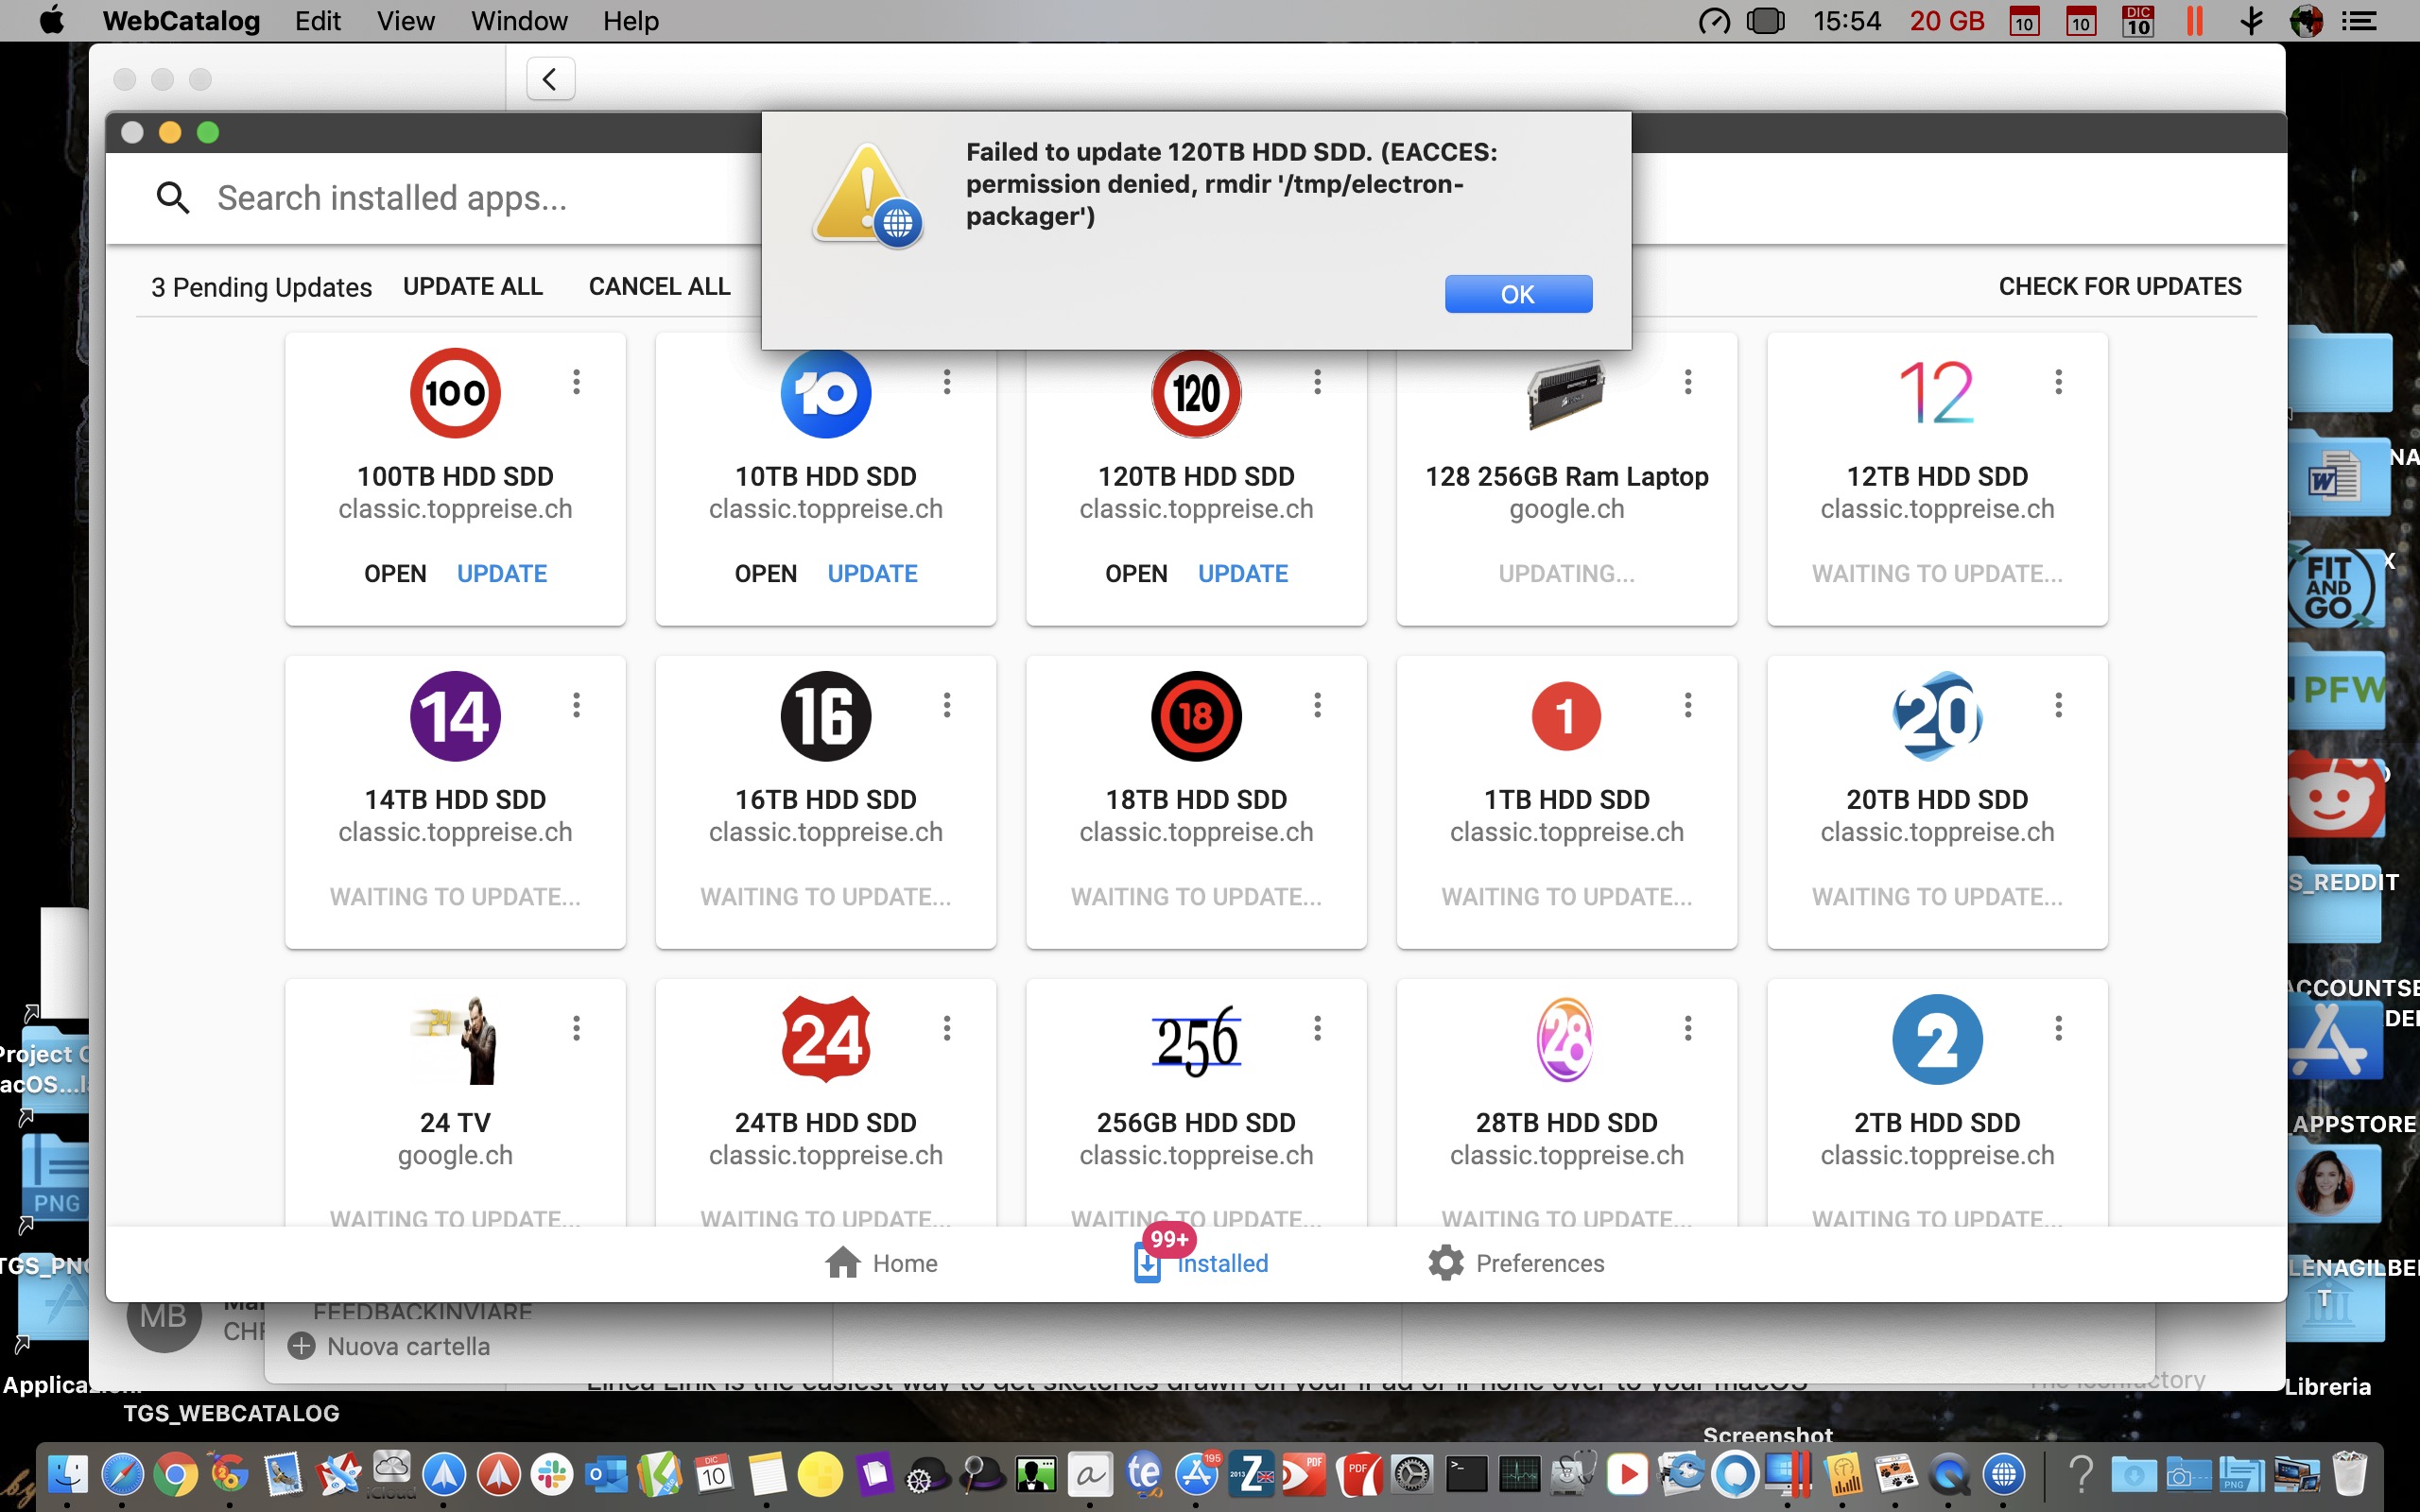
Task: Open Notification Center in the menu bar
Action: [2359, 21]
